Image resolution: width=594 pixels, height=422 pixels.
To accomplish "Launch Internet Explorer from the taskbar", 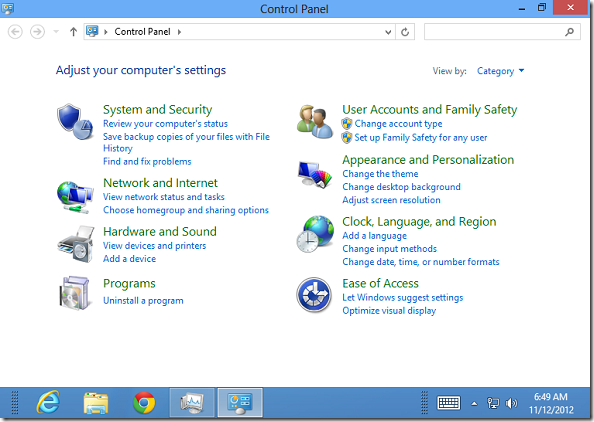I will tap(48, 402).
